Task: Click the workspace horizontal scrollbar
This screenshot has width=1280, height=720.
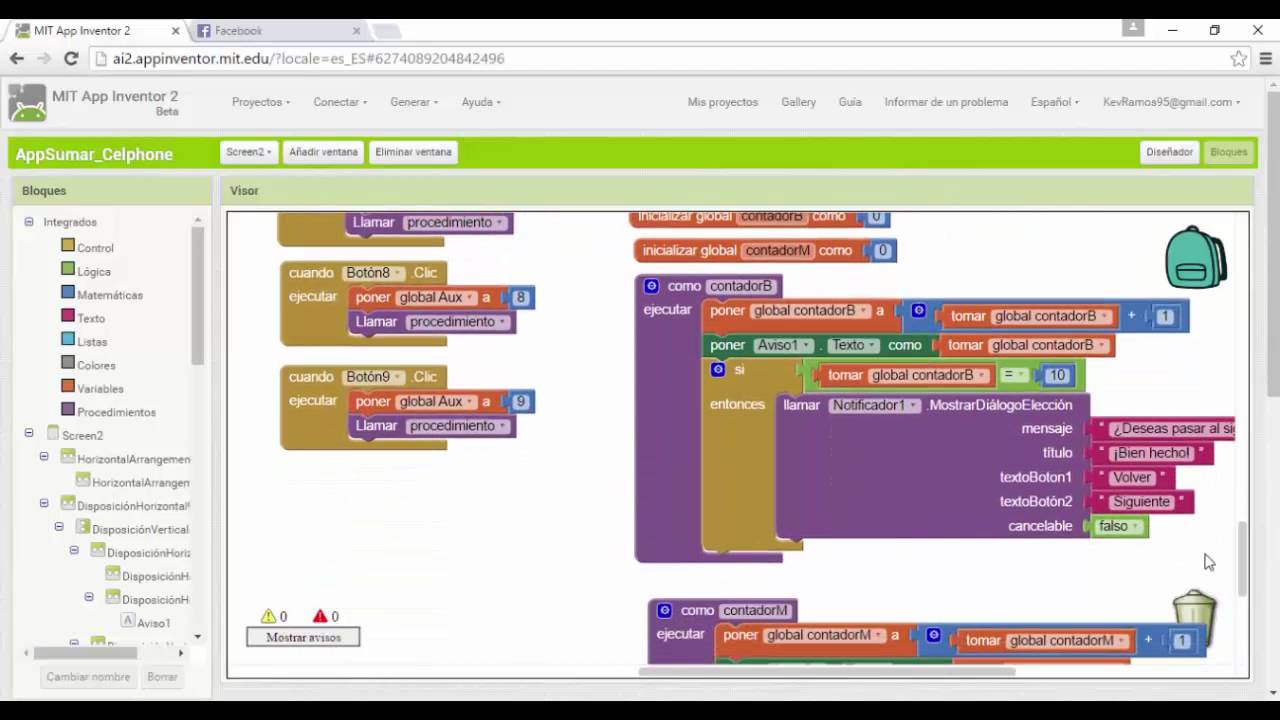Action: (x=827, y=671)
